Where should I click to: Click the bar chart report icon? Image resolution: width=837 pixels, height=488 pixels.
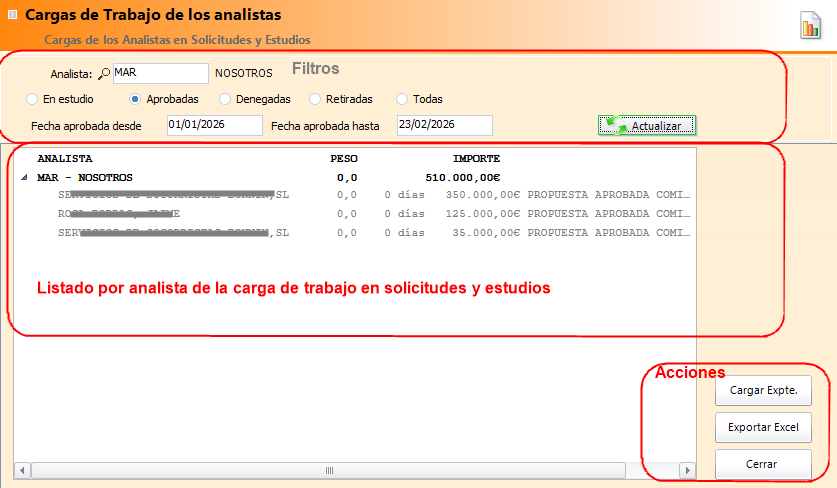809,27
